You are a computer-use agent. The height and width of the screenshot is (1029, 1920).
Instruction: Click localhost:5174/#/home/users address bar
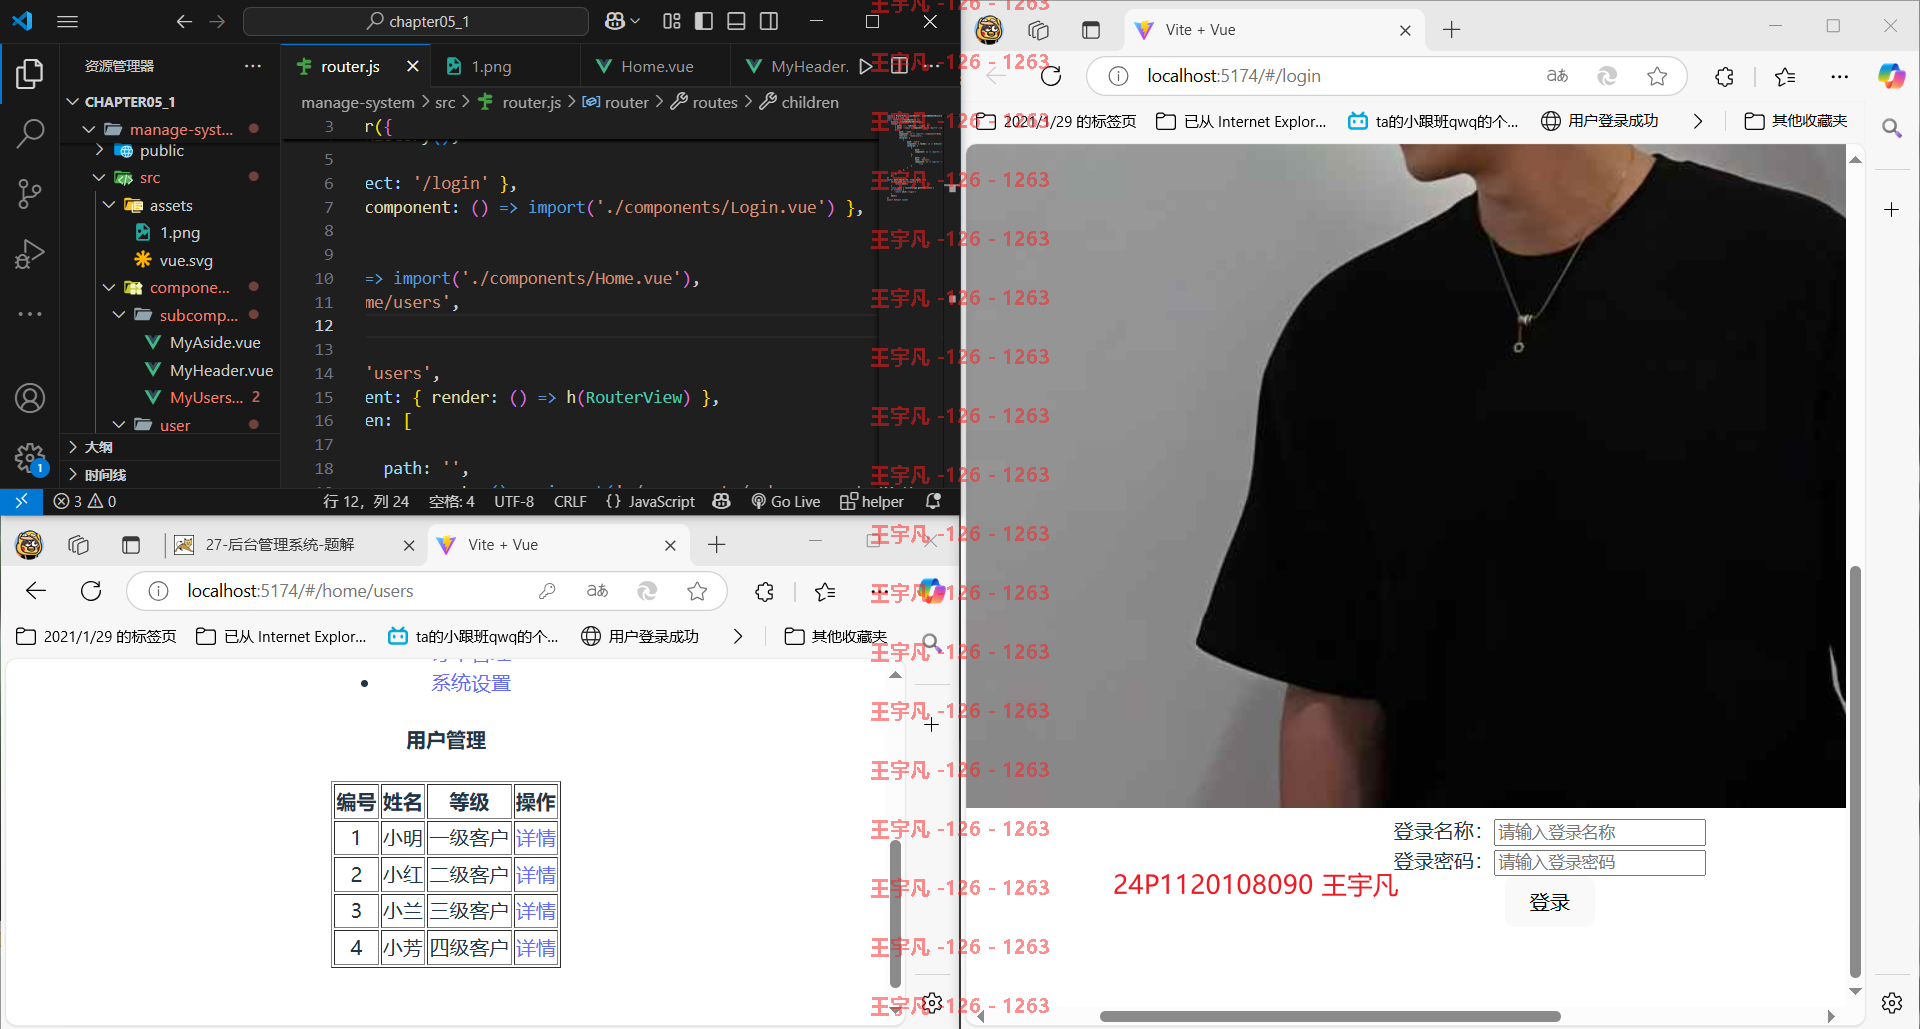tap(300, 591)
